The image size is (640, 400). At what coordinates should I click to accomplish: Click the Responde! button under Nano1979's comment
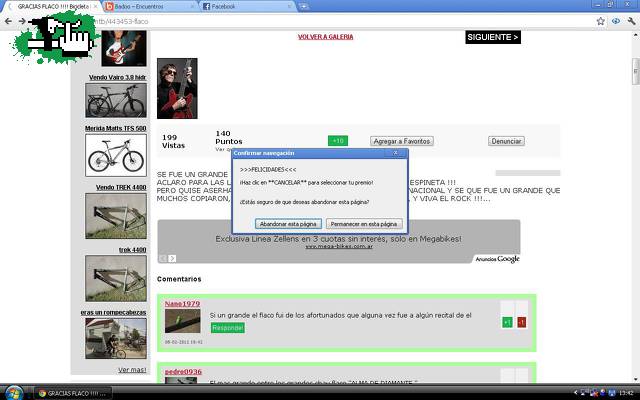(x=226, y=327)
